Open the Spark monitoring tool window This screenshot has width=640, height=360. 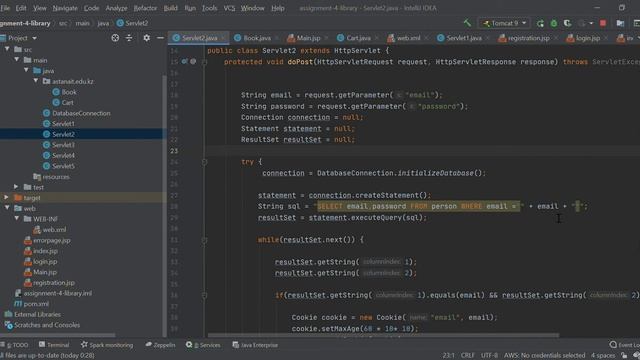click(107, 345)
